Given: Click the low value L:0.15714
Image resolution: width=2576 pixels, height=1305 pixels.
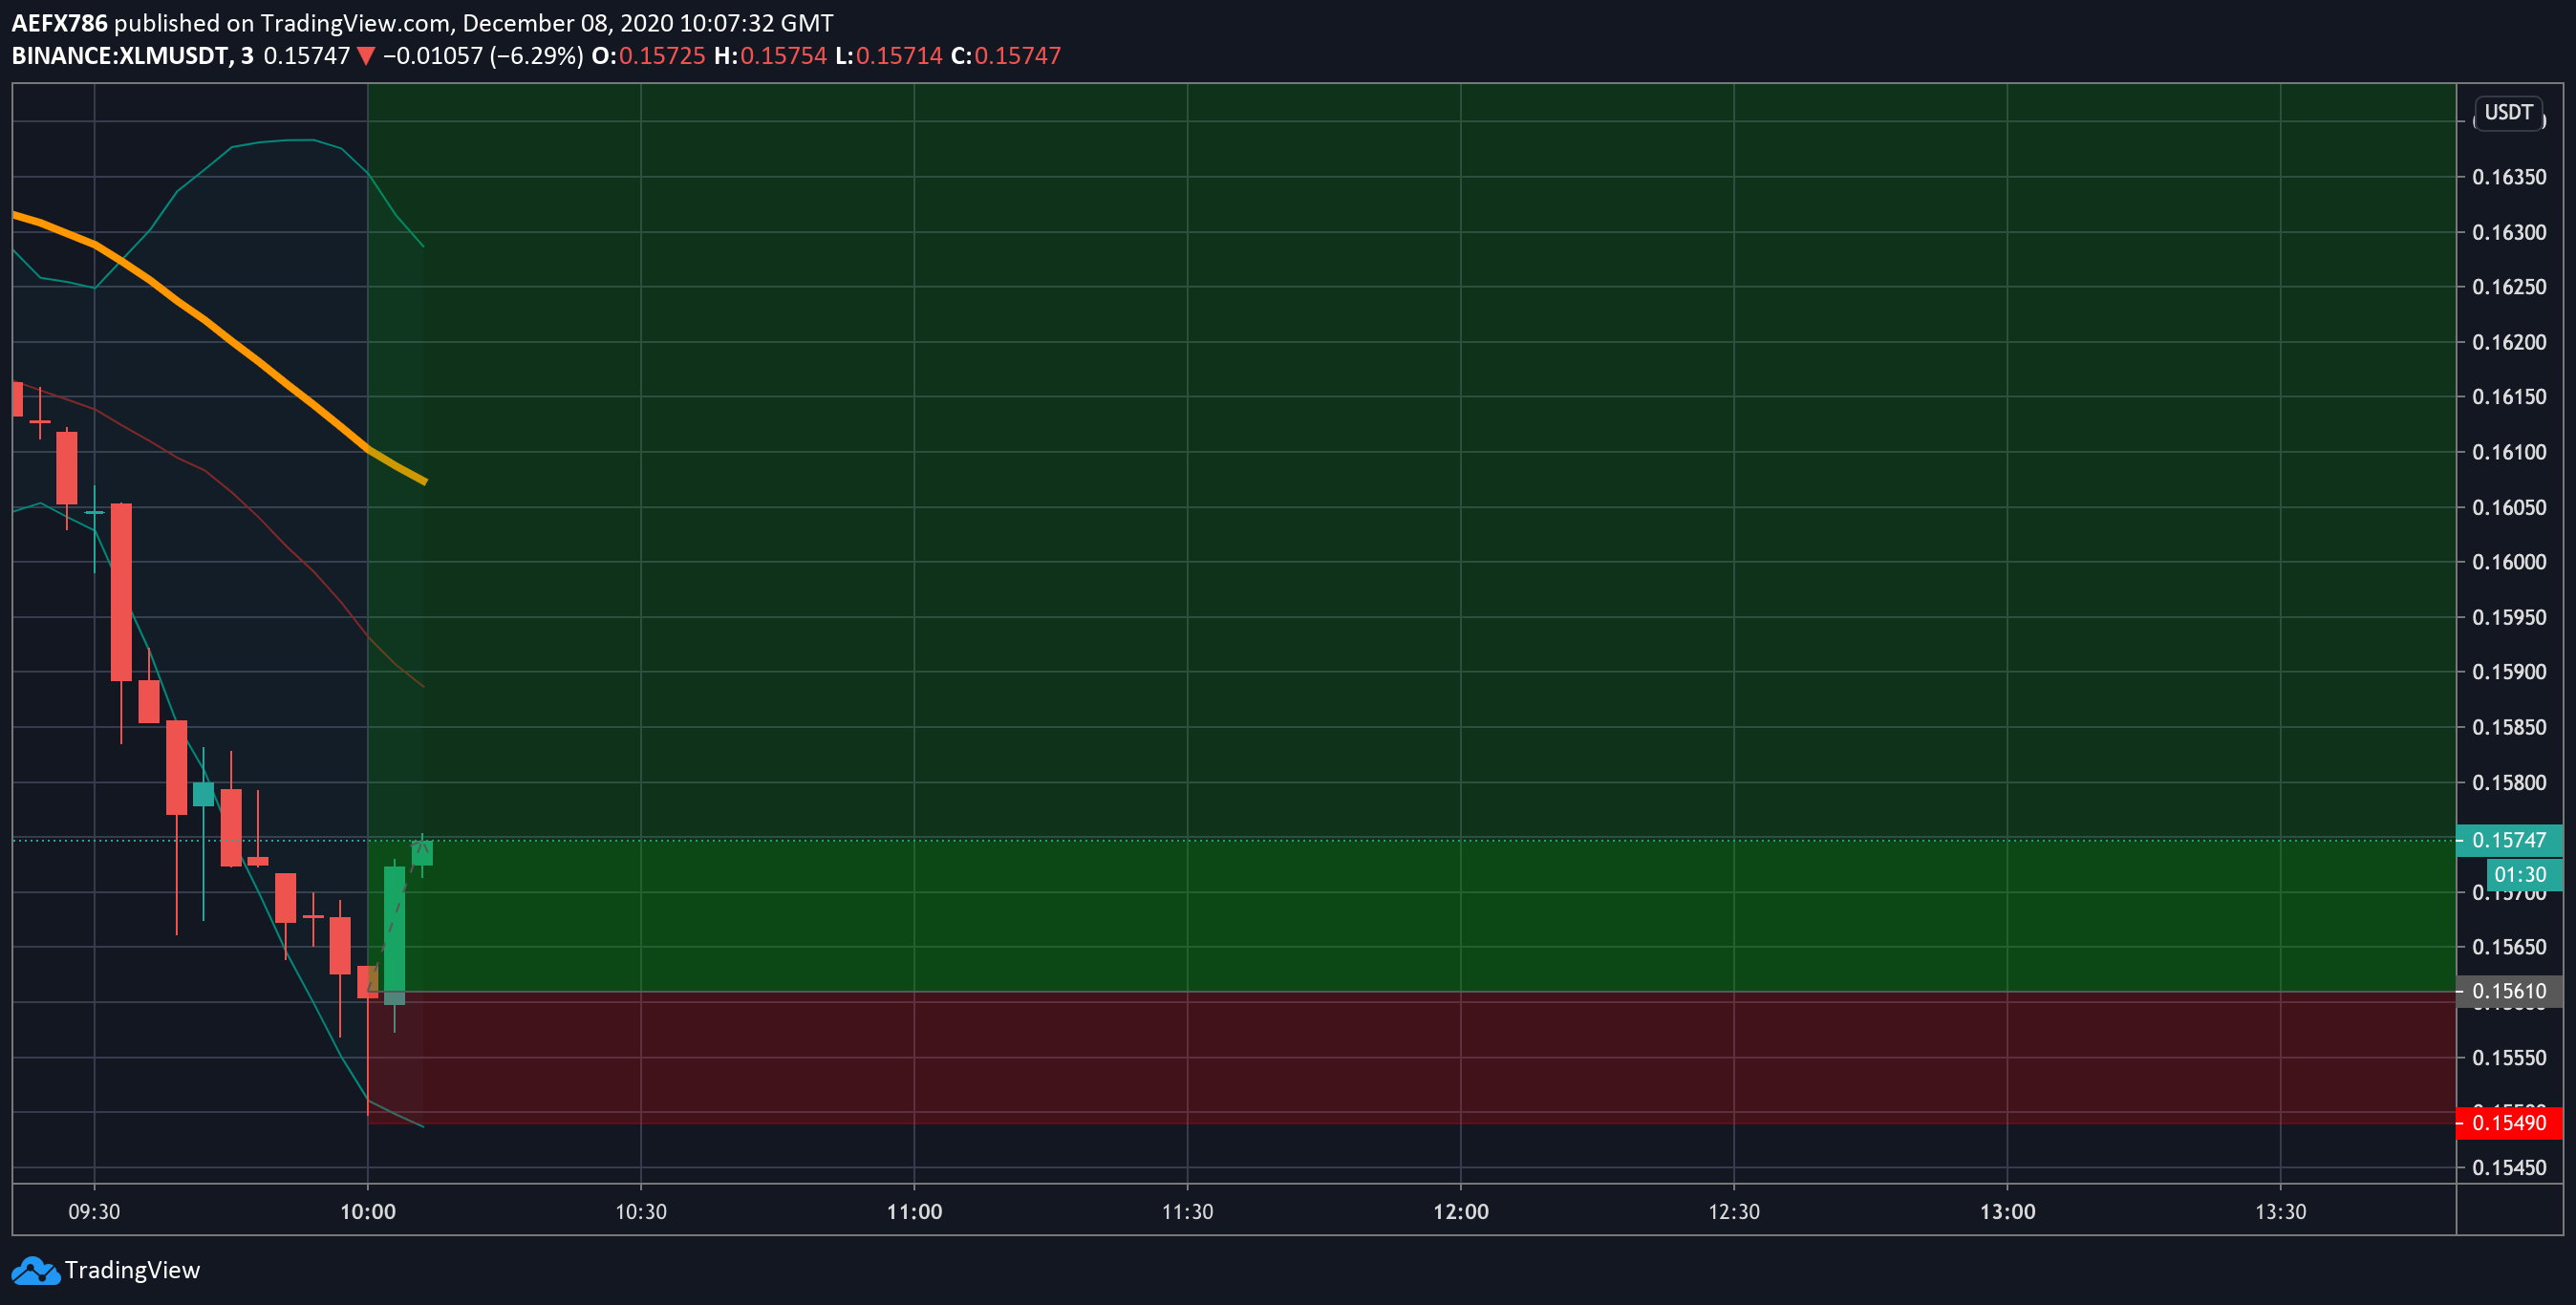Looking at the screenshot, I should point(889,56).
